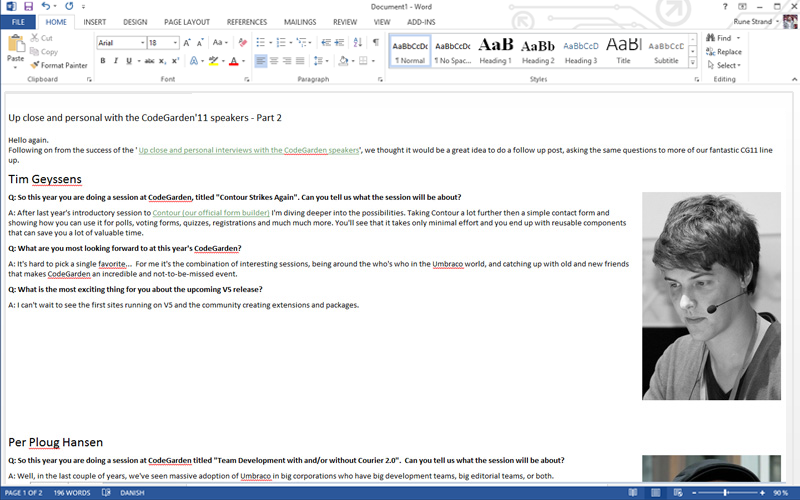Toggle Show/Hide paragraph marks
This screenshot has height=500, width=800.
click(x=376, y=42)
